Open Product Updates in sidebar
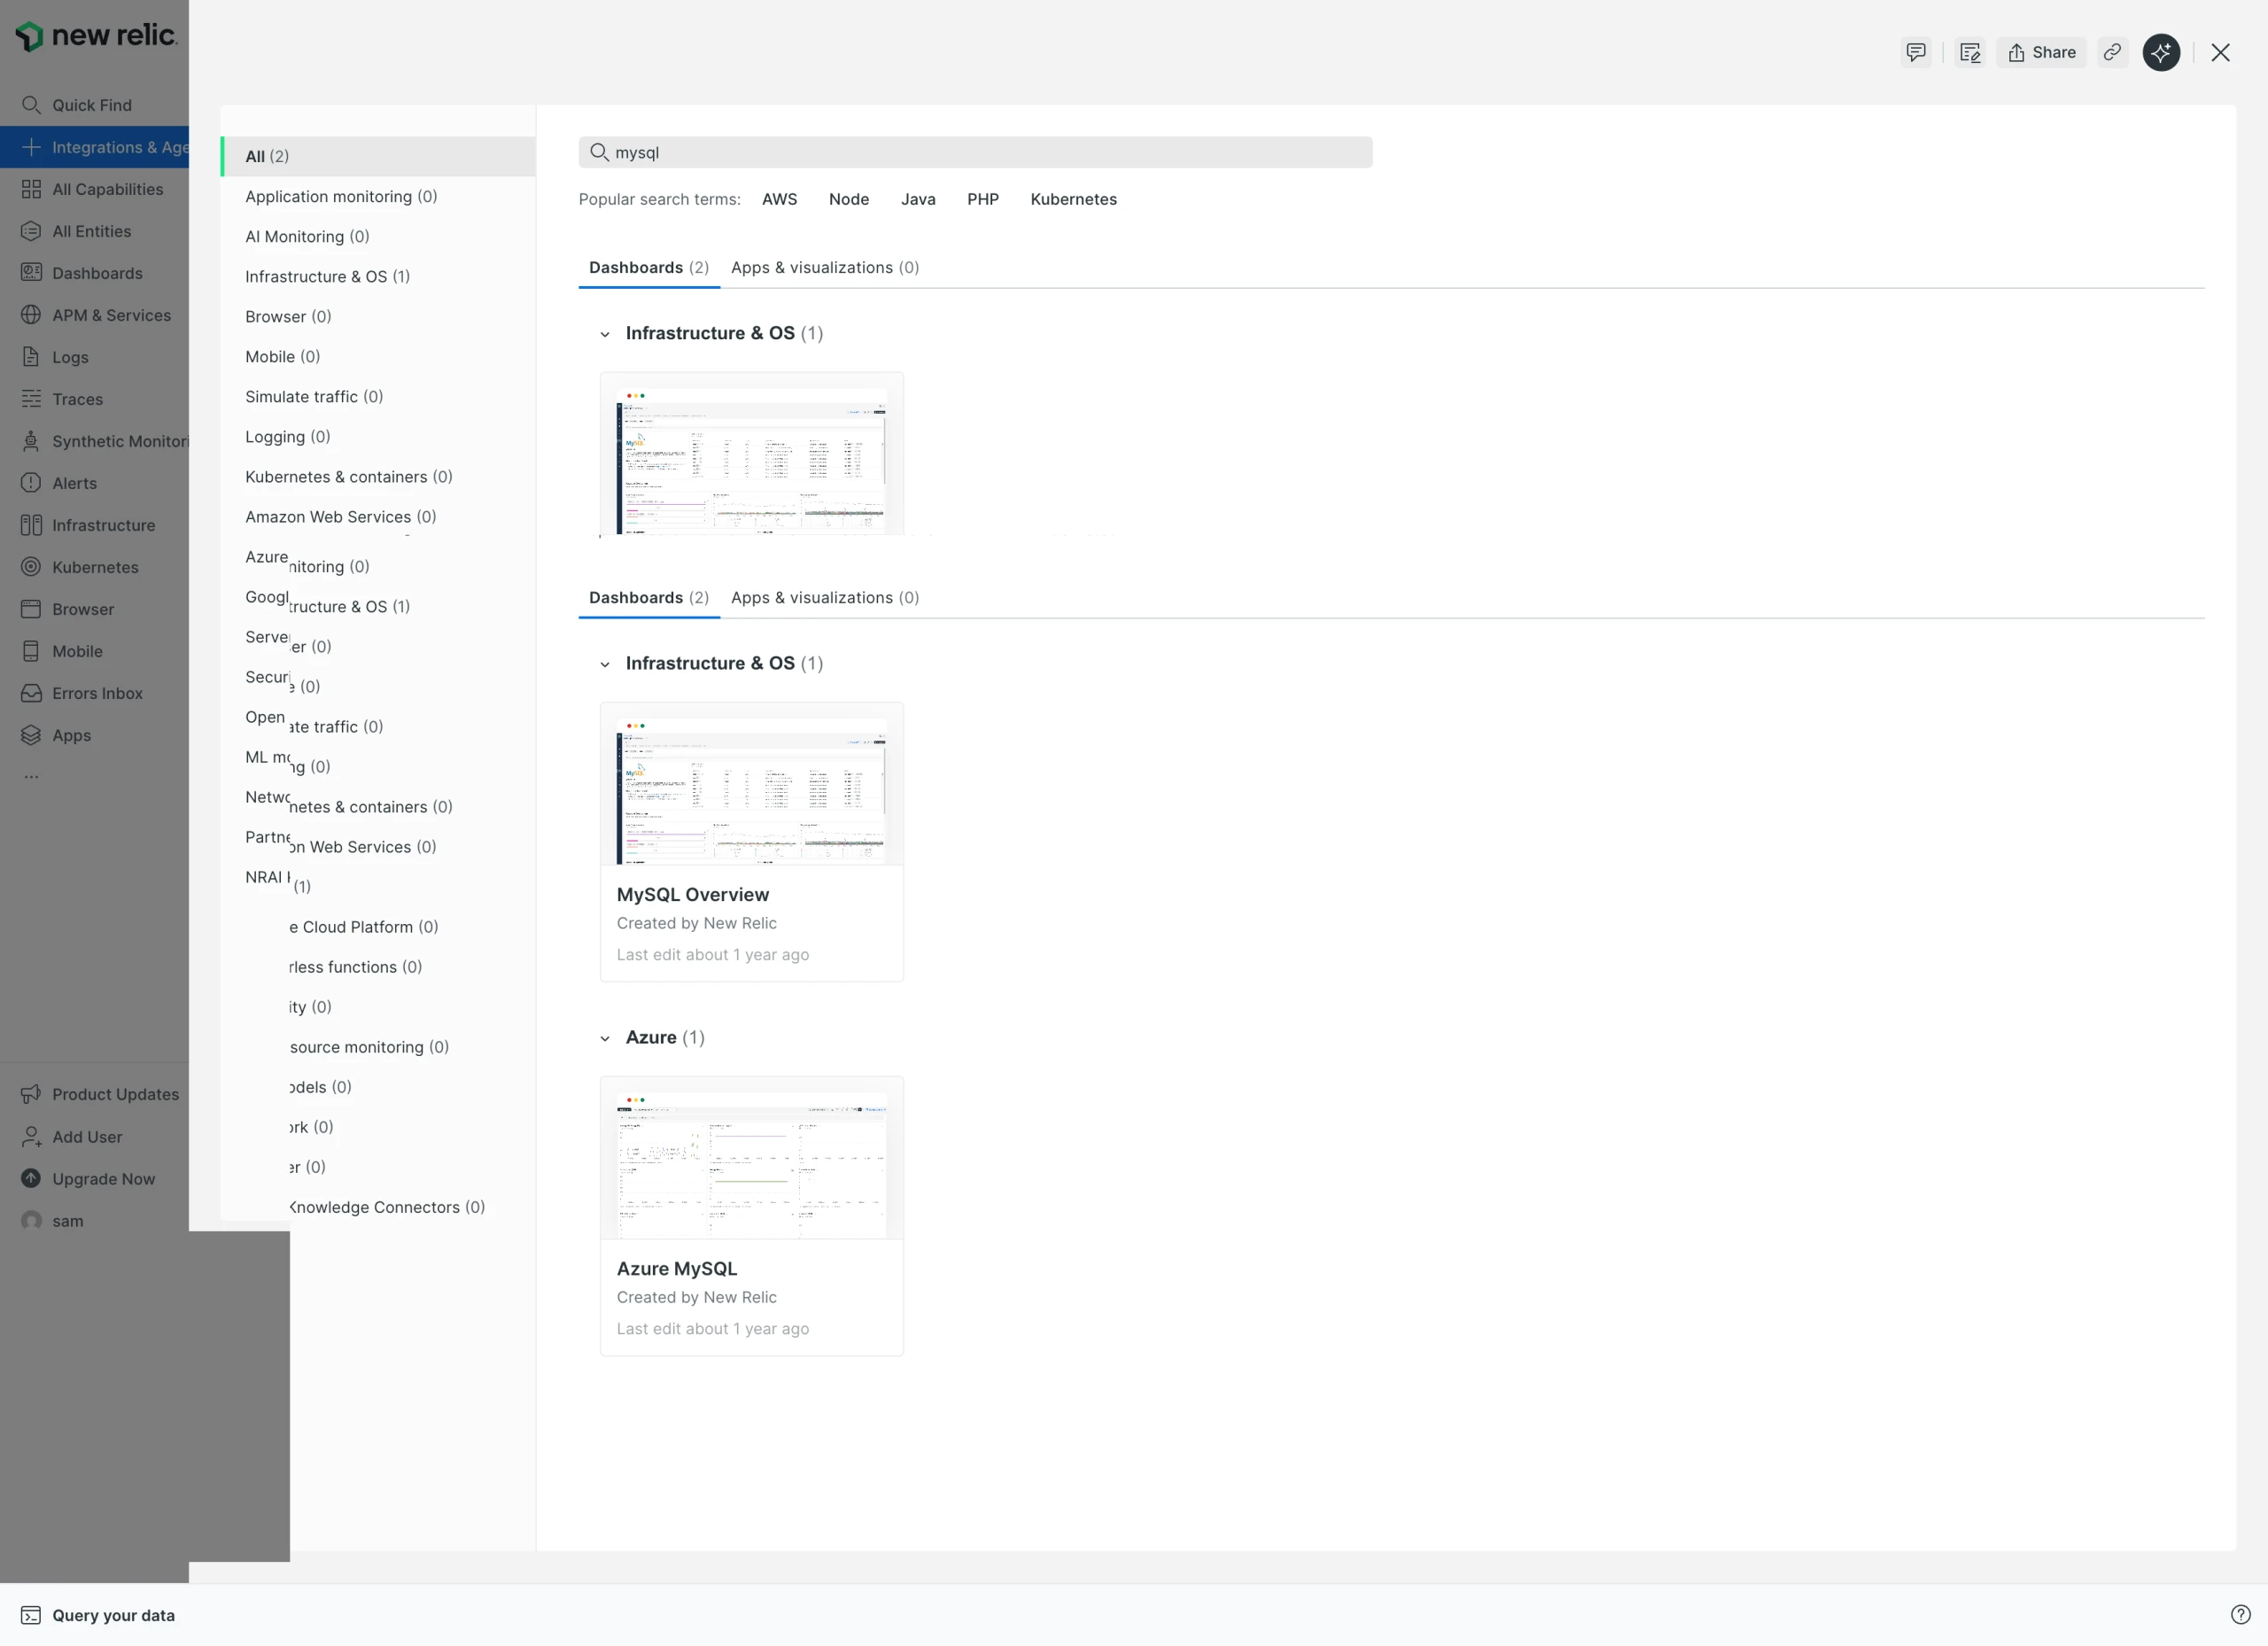The width and height of the screenshot is (2268, 1646). coord(94,1094)
